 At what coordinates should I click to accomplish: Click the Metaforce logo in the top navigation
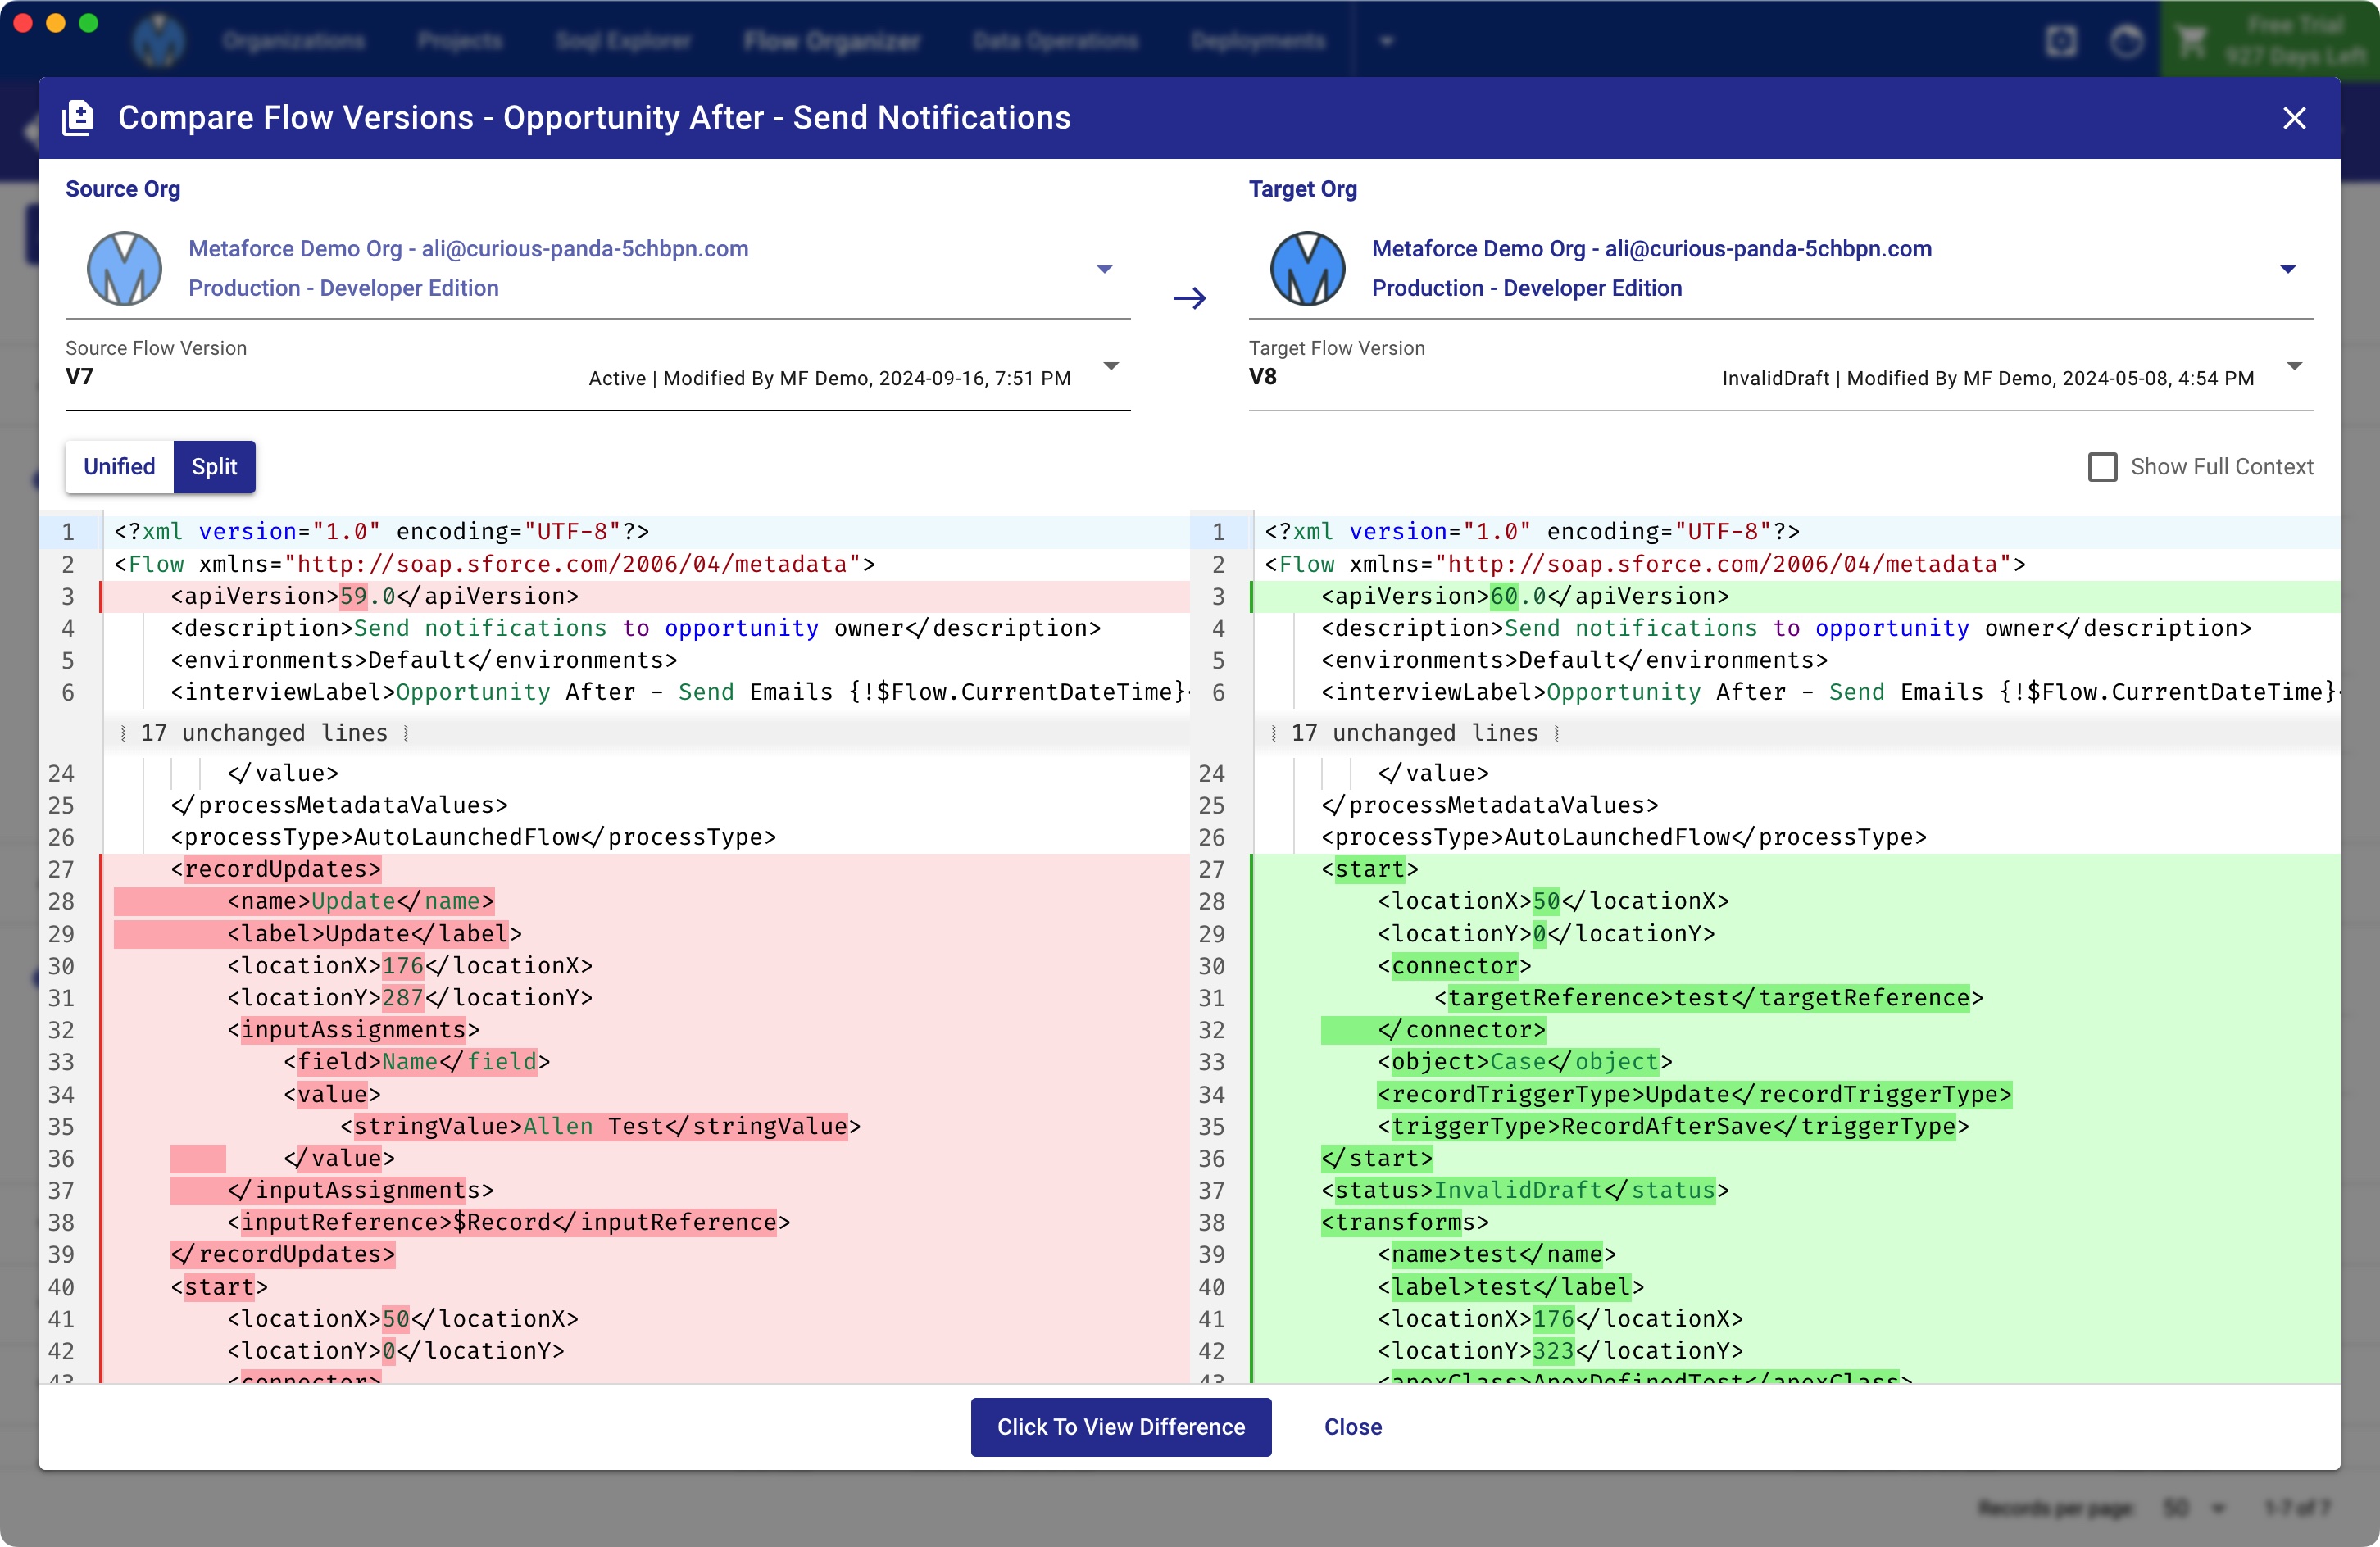159,41
